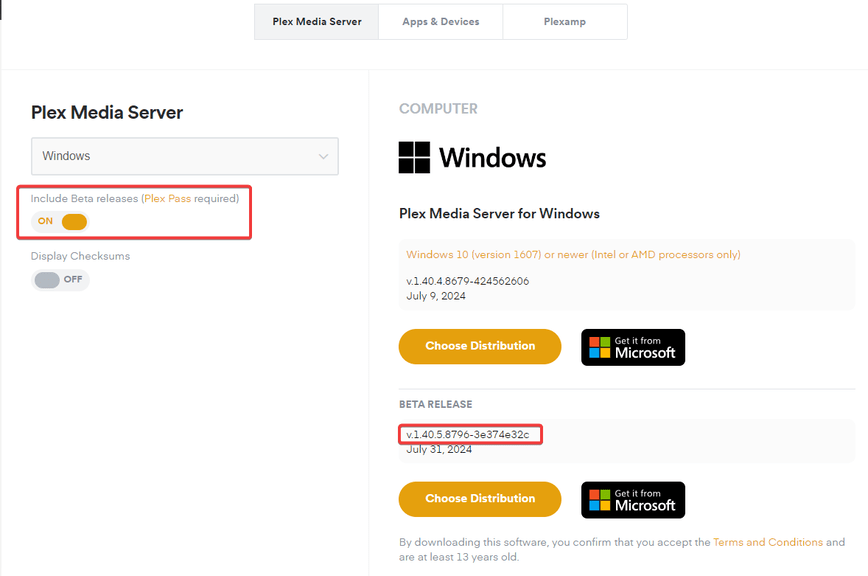
Task: Switch to the Plex Media Server tab
Action: [317, 22]
